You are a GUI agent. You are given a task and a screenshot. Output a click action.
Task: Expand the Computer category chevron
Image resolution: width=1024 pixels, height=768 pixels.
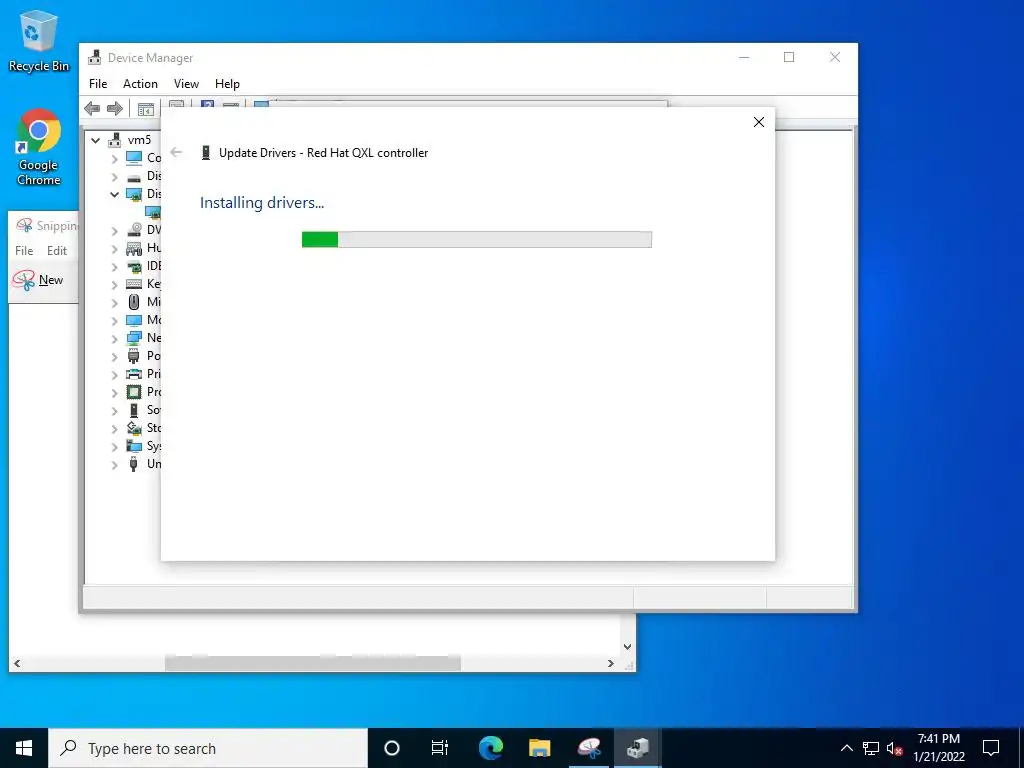click(x=114, y=158)
